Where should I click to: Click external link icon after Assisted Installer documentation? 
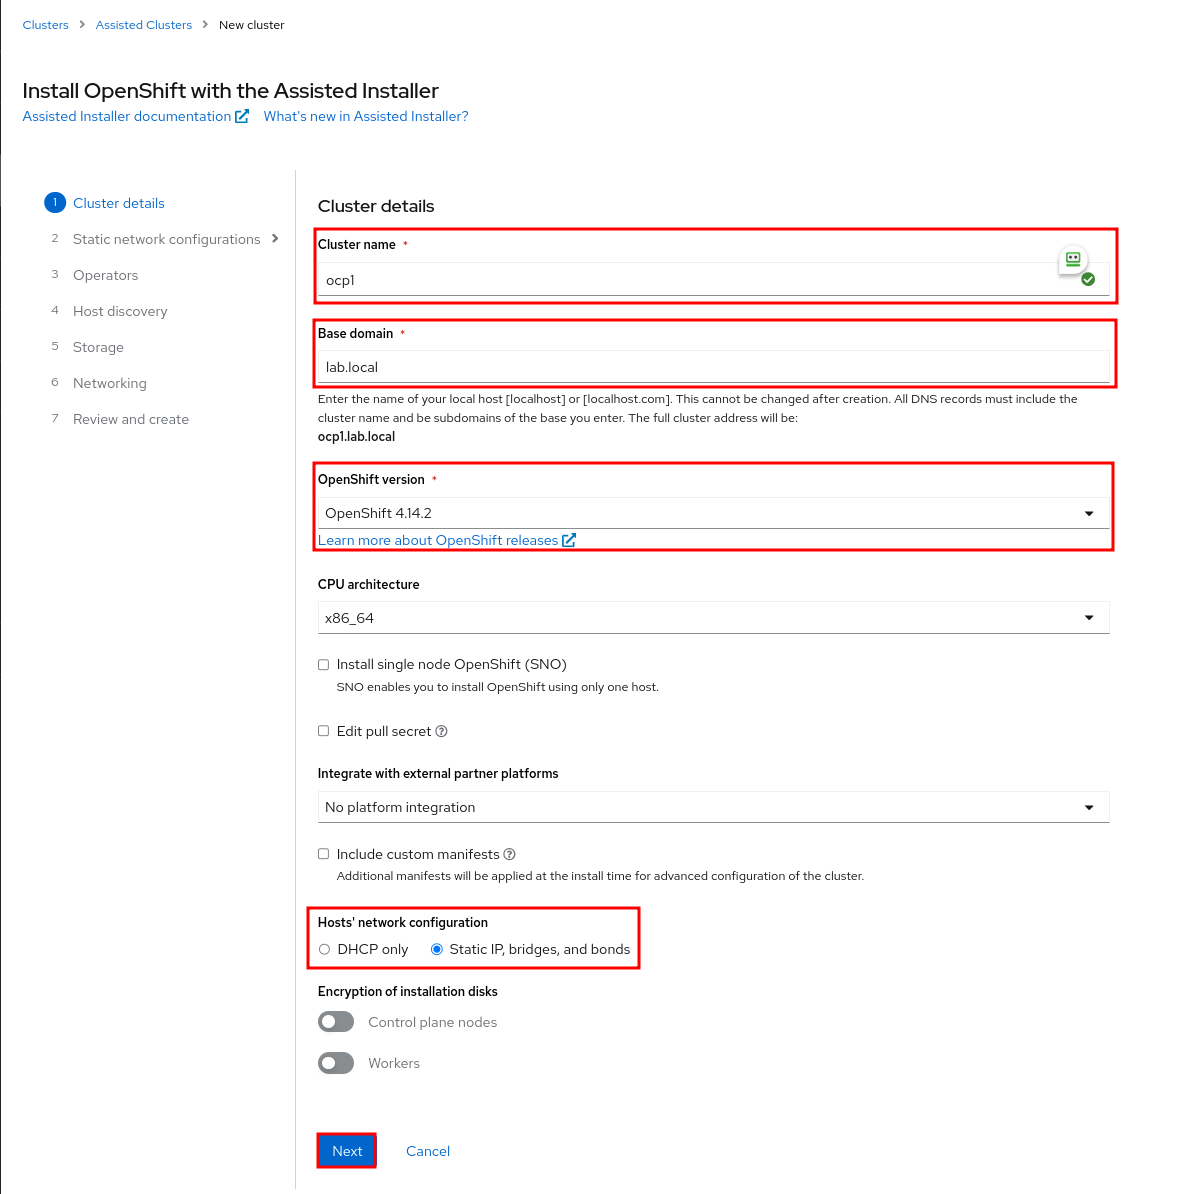pos(242,117)
